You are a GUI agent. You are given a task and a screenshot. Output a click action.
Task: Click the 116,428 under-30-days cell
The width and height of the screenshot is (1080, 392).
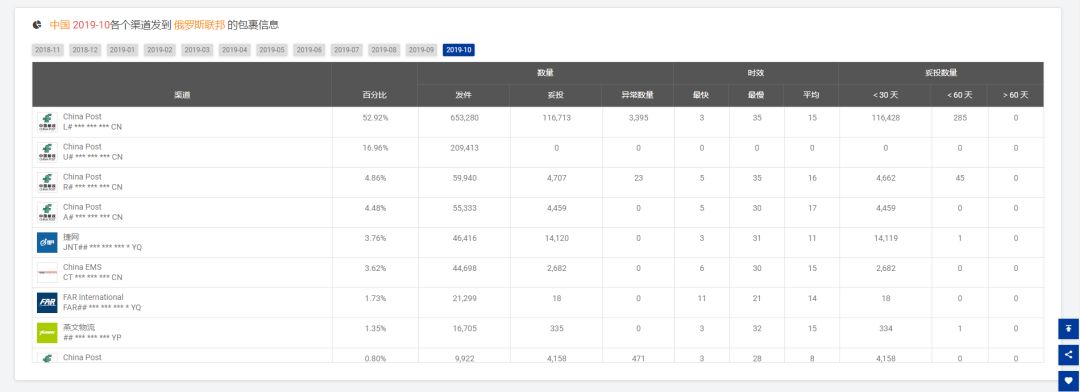coord(885,118)
